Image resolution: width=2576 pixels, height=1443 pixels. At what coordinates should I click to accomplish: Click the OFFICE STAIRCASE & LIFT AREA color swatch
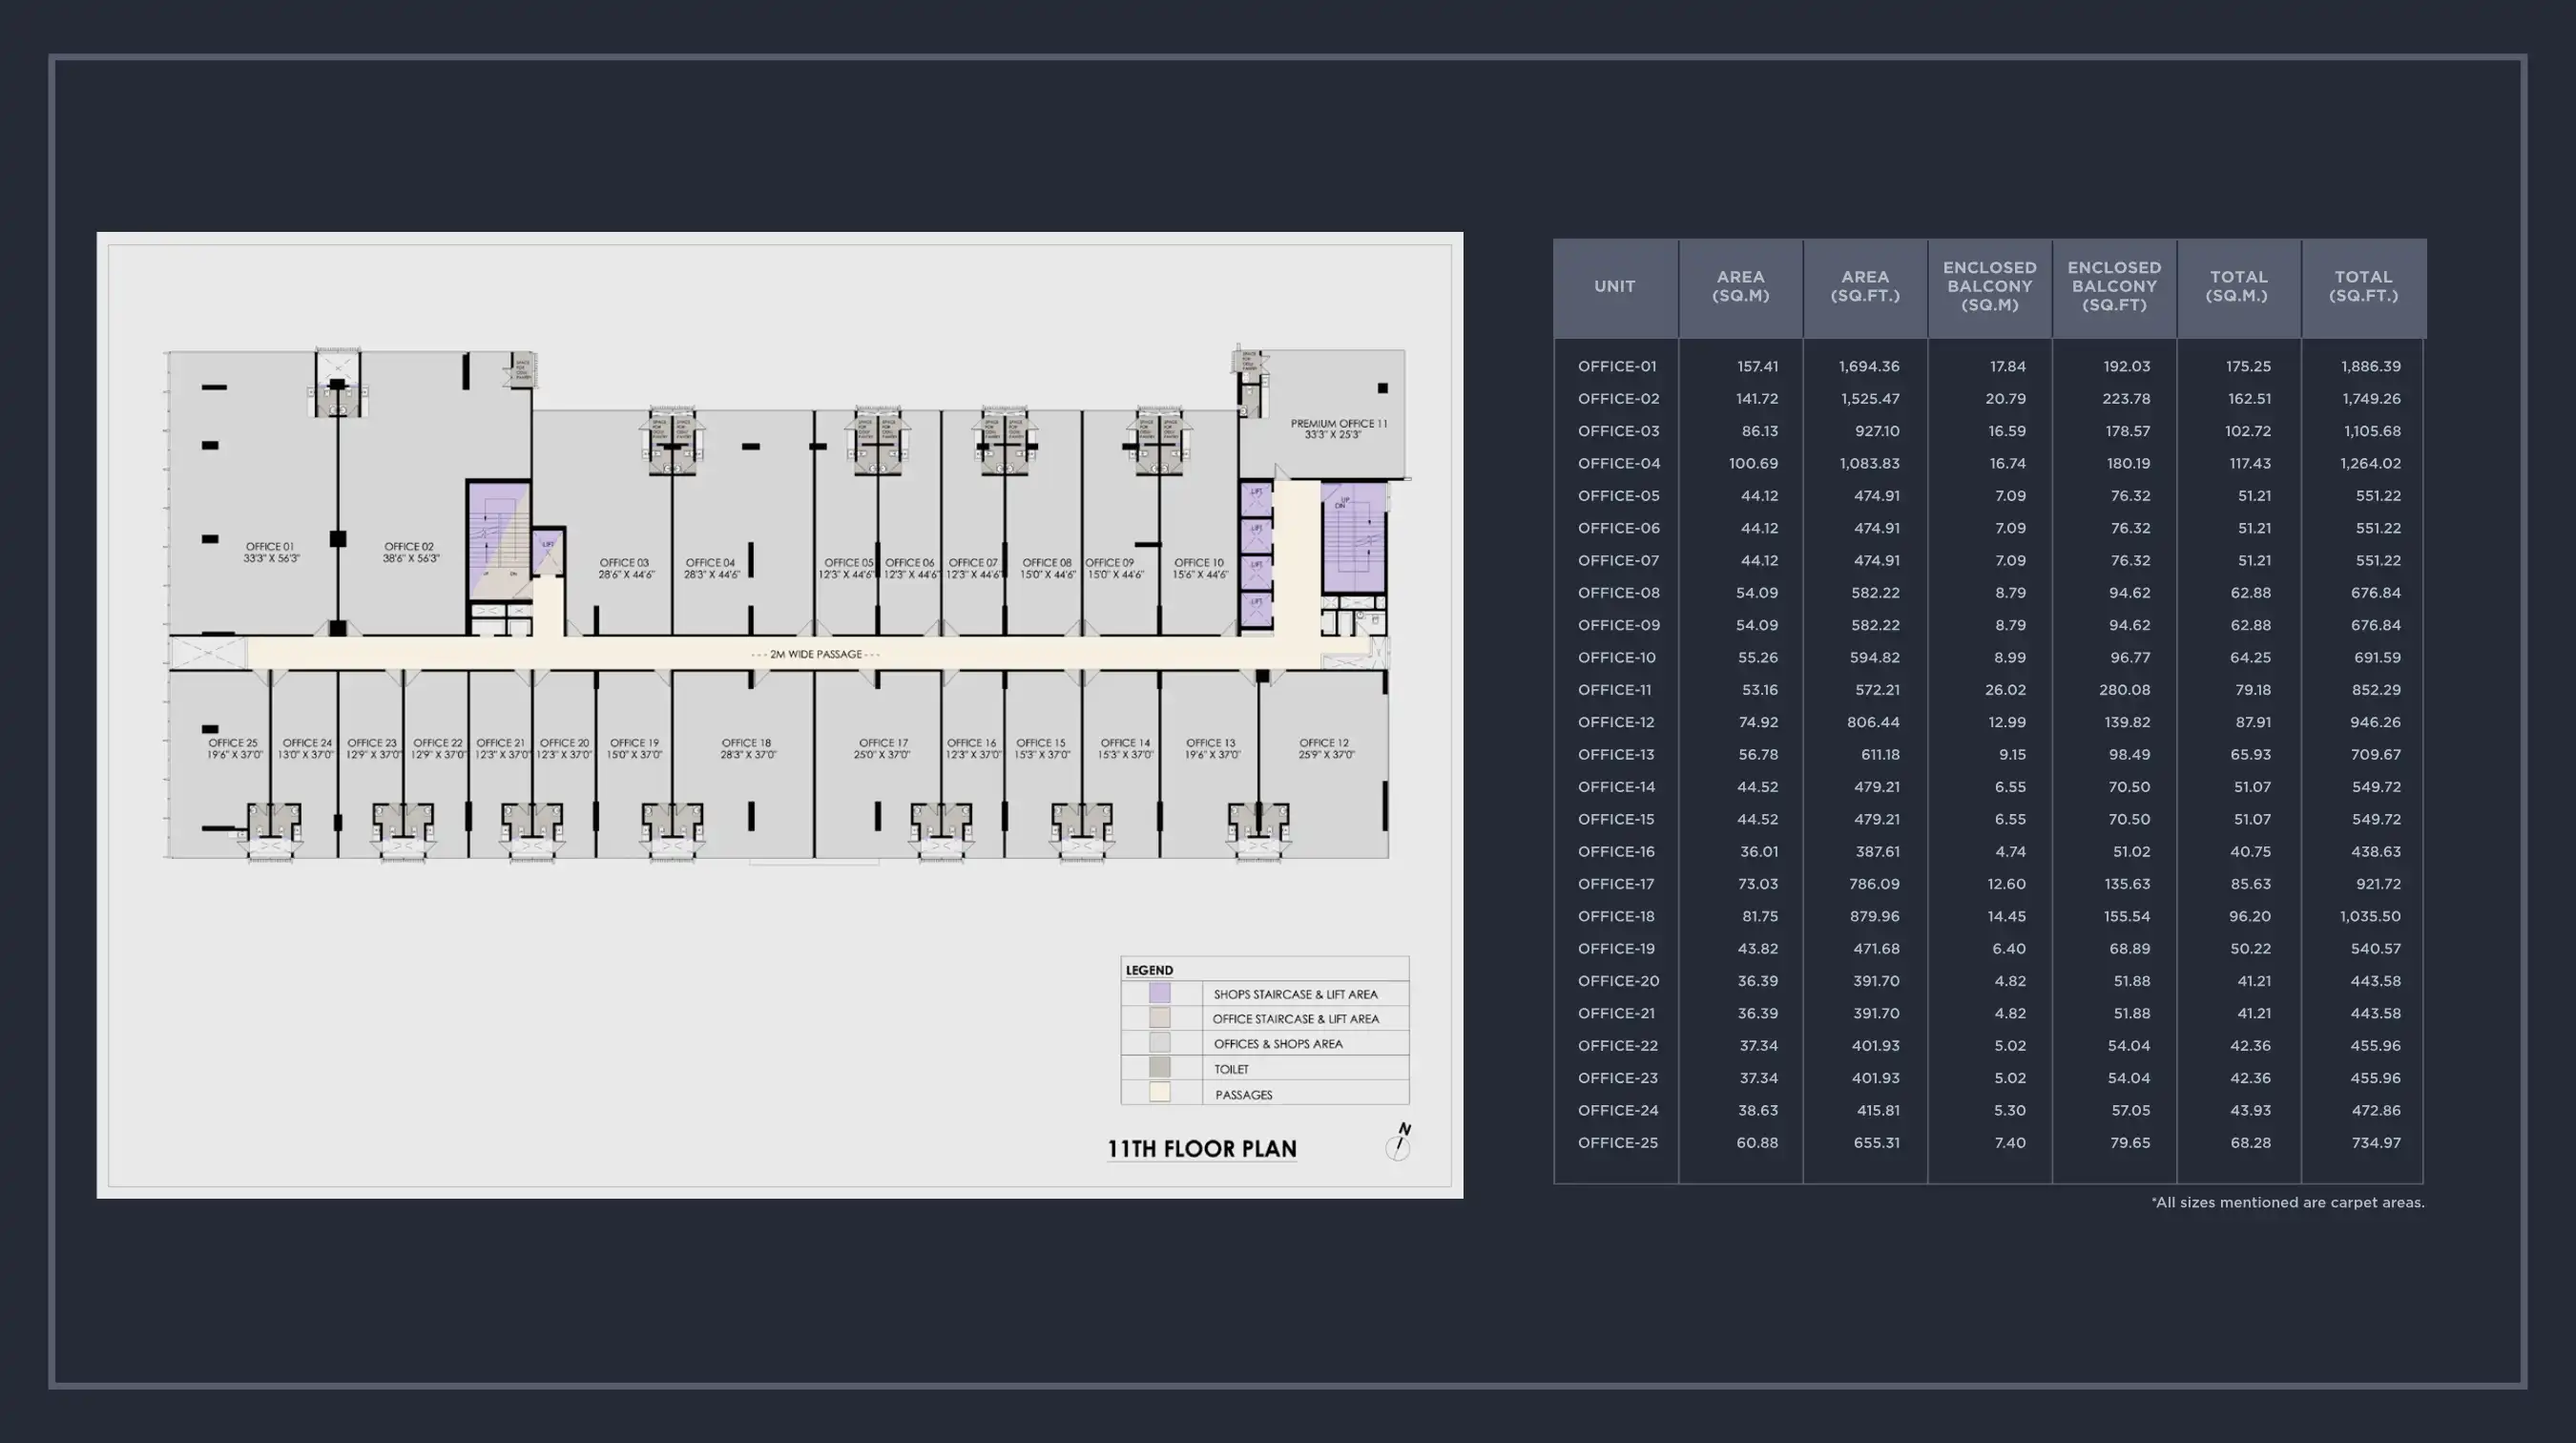coord(1160,1018)
